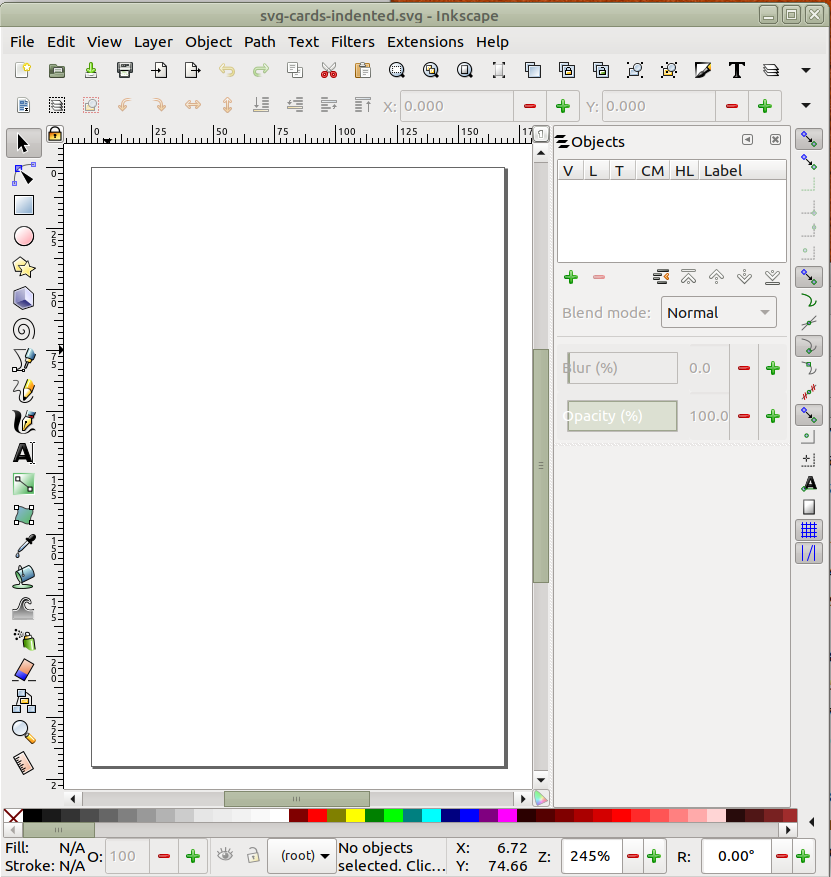Click the Open file folder icon
The image size is (831, 877).
coord(56,70)
